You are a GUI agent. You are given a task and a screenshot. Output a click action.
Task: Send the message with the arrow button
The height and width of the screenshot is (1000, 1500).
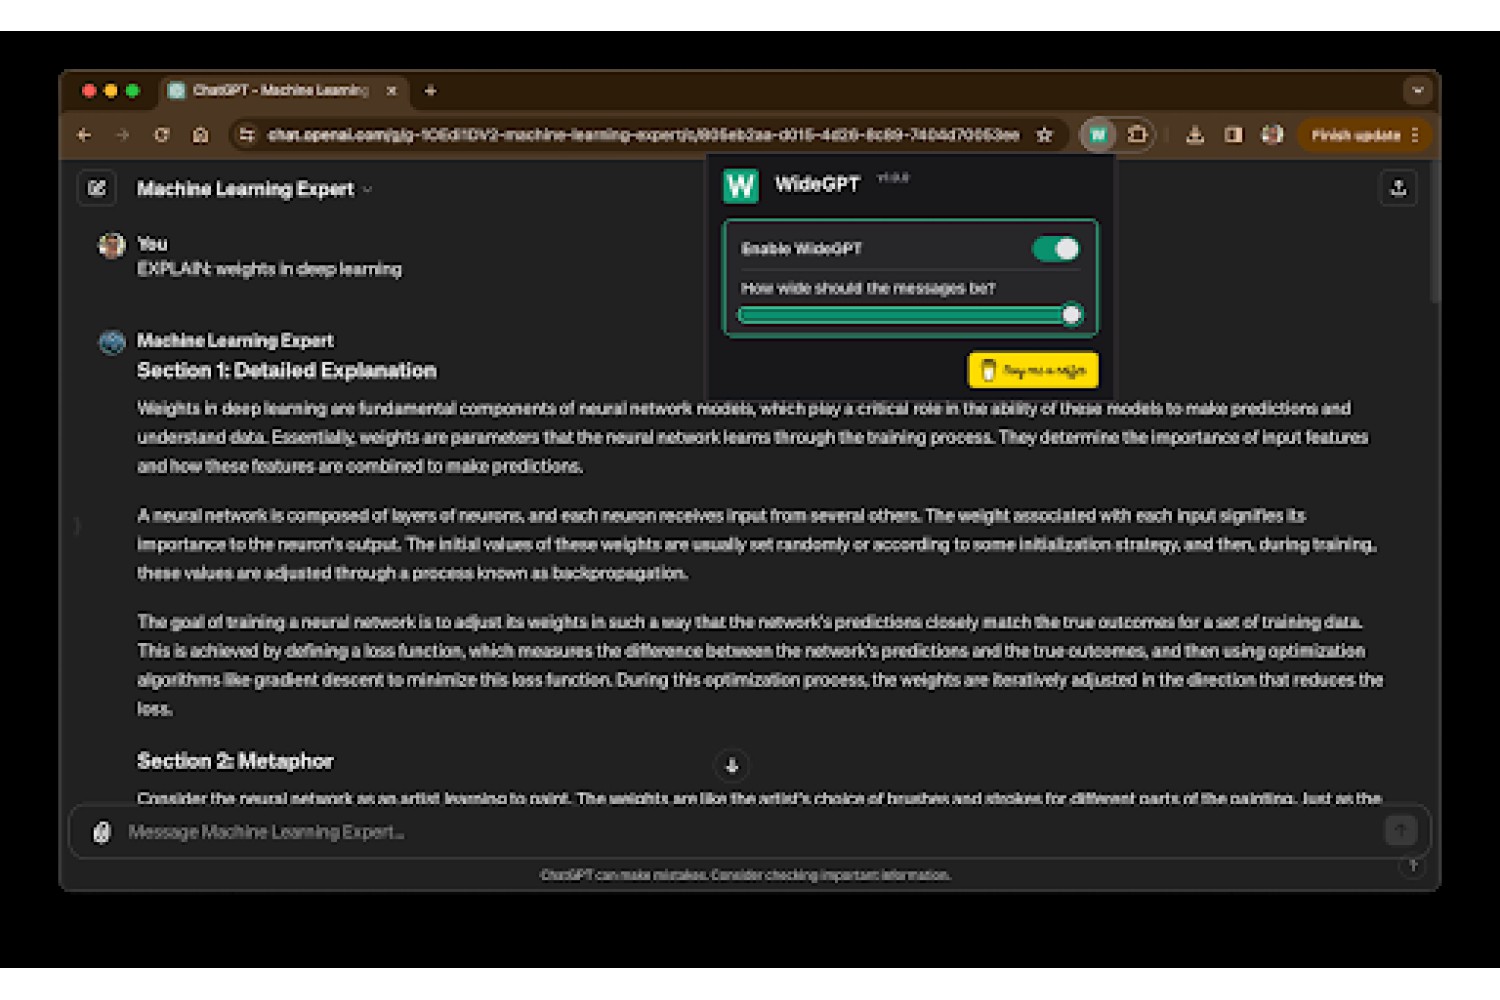(1400, 830)
